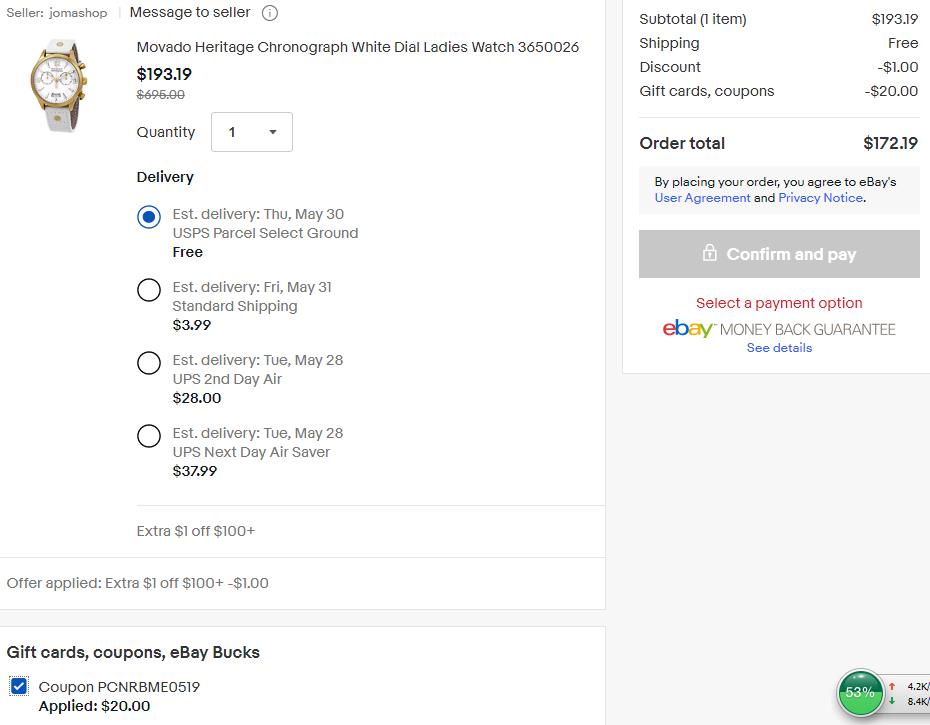Click the red upload speed arrow indicator
Viewport: 930px width, 725px height.
click(891, 686)
